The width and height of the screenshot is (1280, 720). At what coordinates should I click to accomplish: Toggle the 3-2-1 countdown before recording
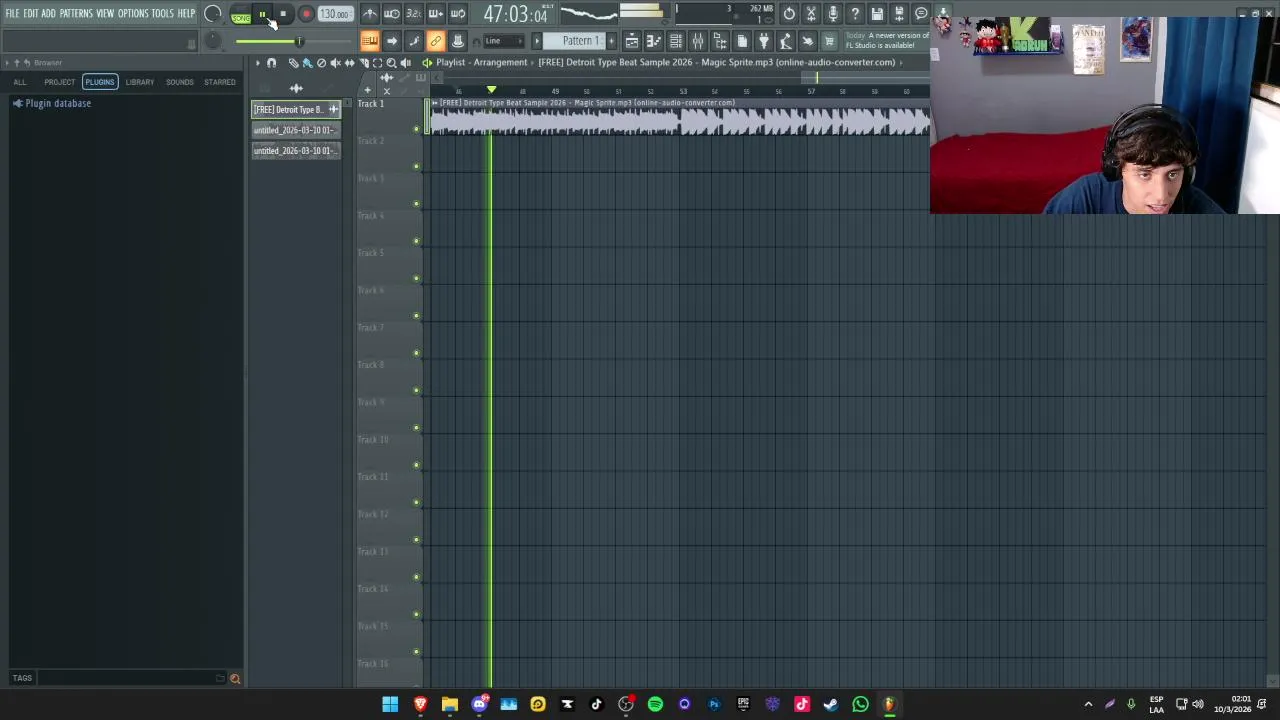[x=413, y=13]
